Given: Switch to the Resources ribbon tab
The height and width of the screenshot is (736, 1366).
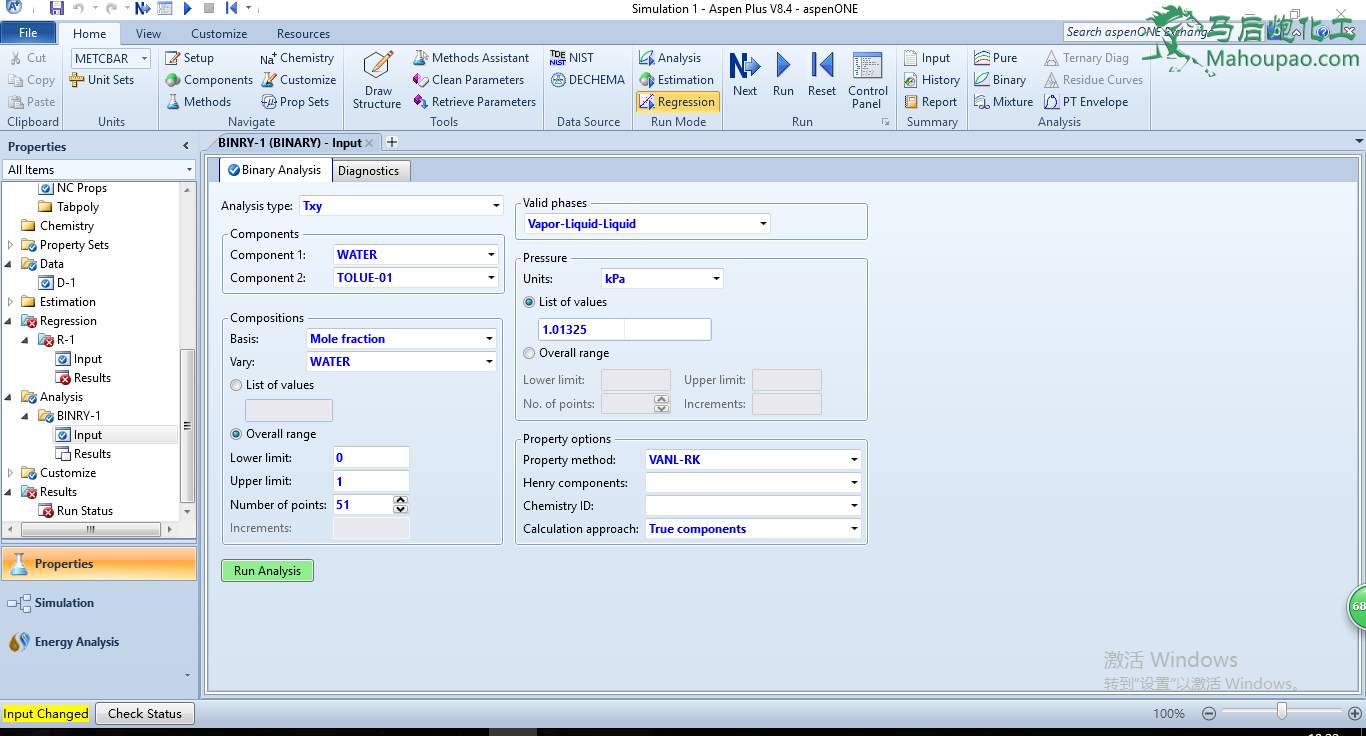Looking at the screenshot, I should [303, 34].
